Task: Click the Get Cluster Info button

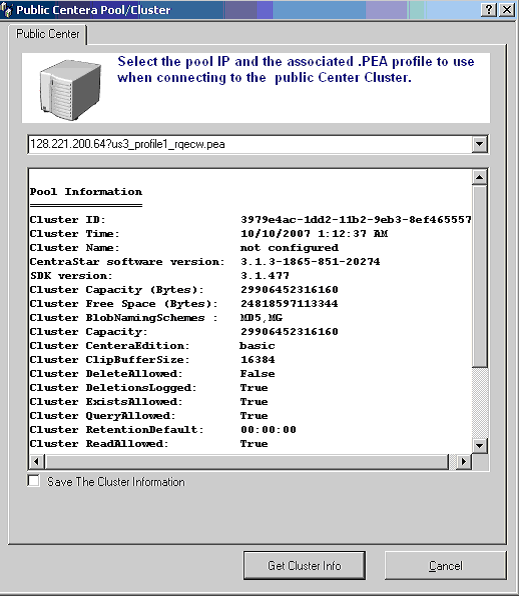Action: coord(304,565)
